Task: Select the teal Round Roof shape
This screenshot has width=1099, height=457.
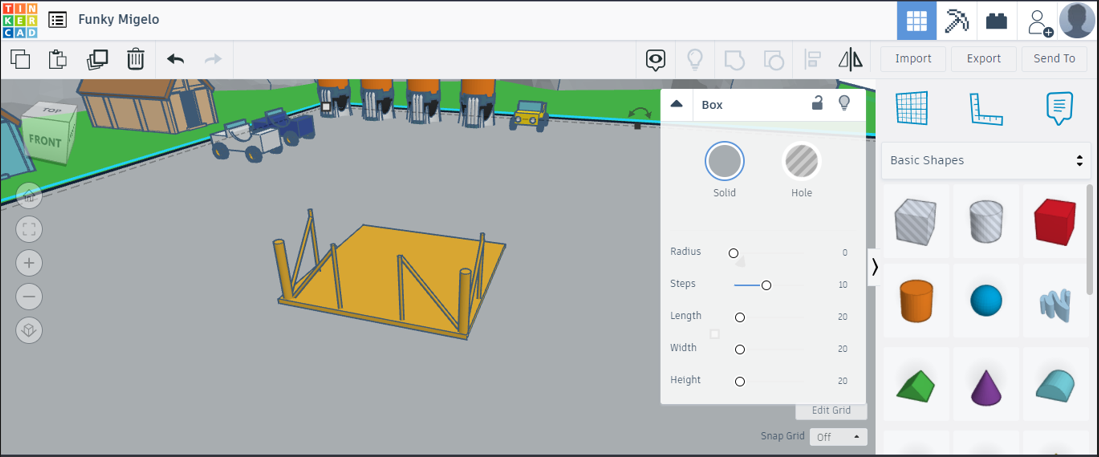Action: click(x=1055, y=384)
